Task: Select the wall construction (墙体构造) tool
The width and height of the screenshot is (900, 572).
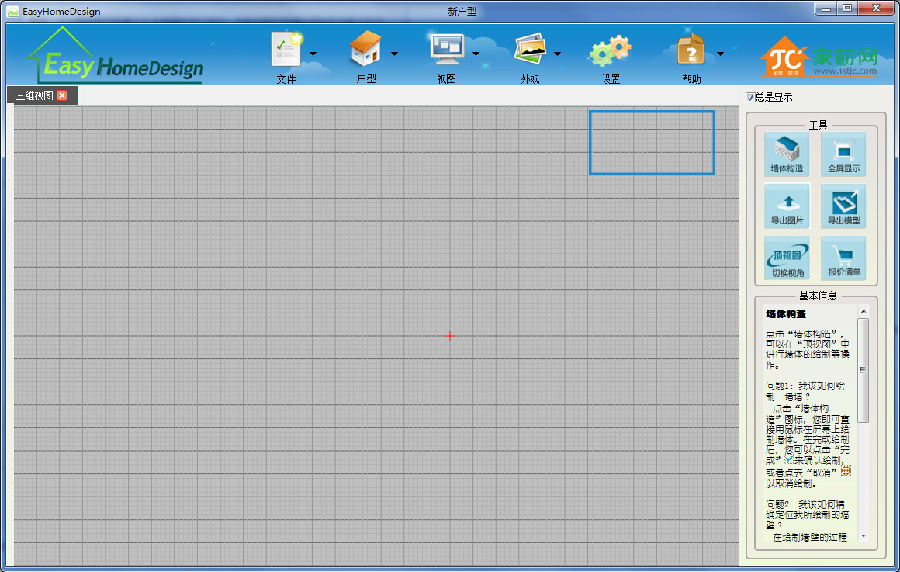Action: (786, 154)
